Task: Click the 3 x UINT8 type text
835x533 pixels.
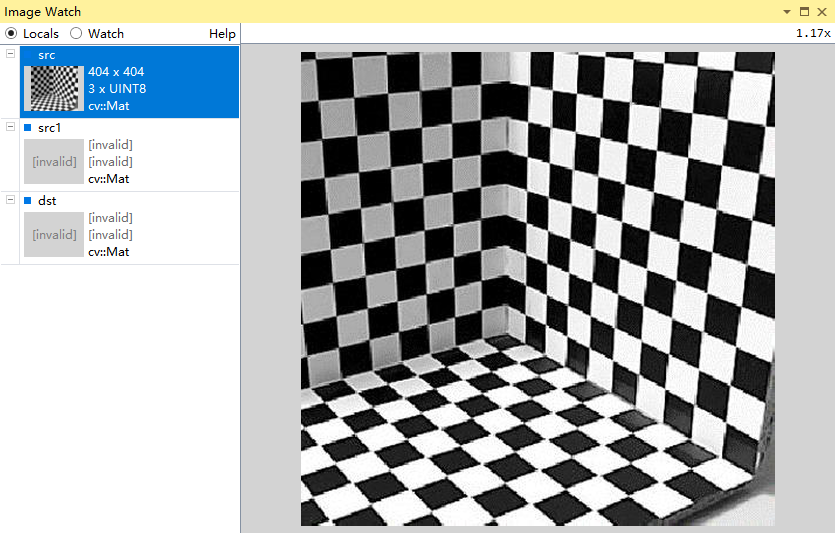Action: point(117,88)
